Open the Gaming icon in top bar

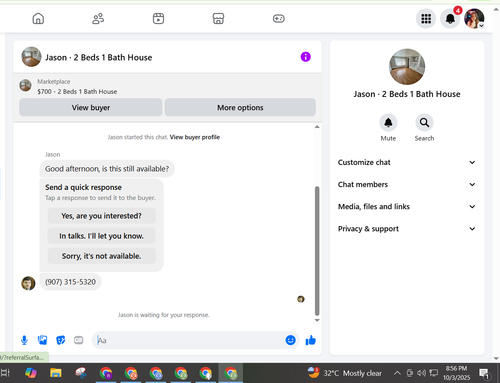279,19
